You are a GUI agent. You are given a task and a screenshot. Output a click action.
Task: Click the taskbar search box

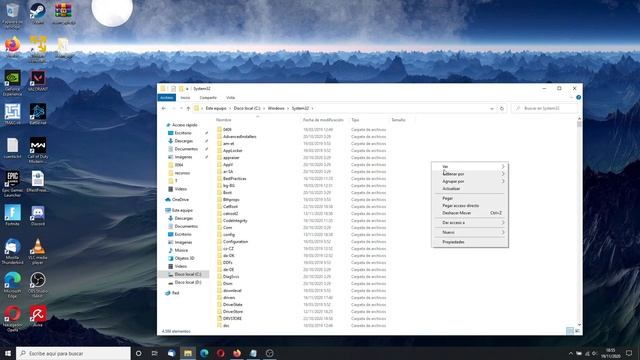coord(73,353)
